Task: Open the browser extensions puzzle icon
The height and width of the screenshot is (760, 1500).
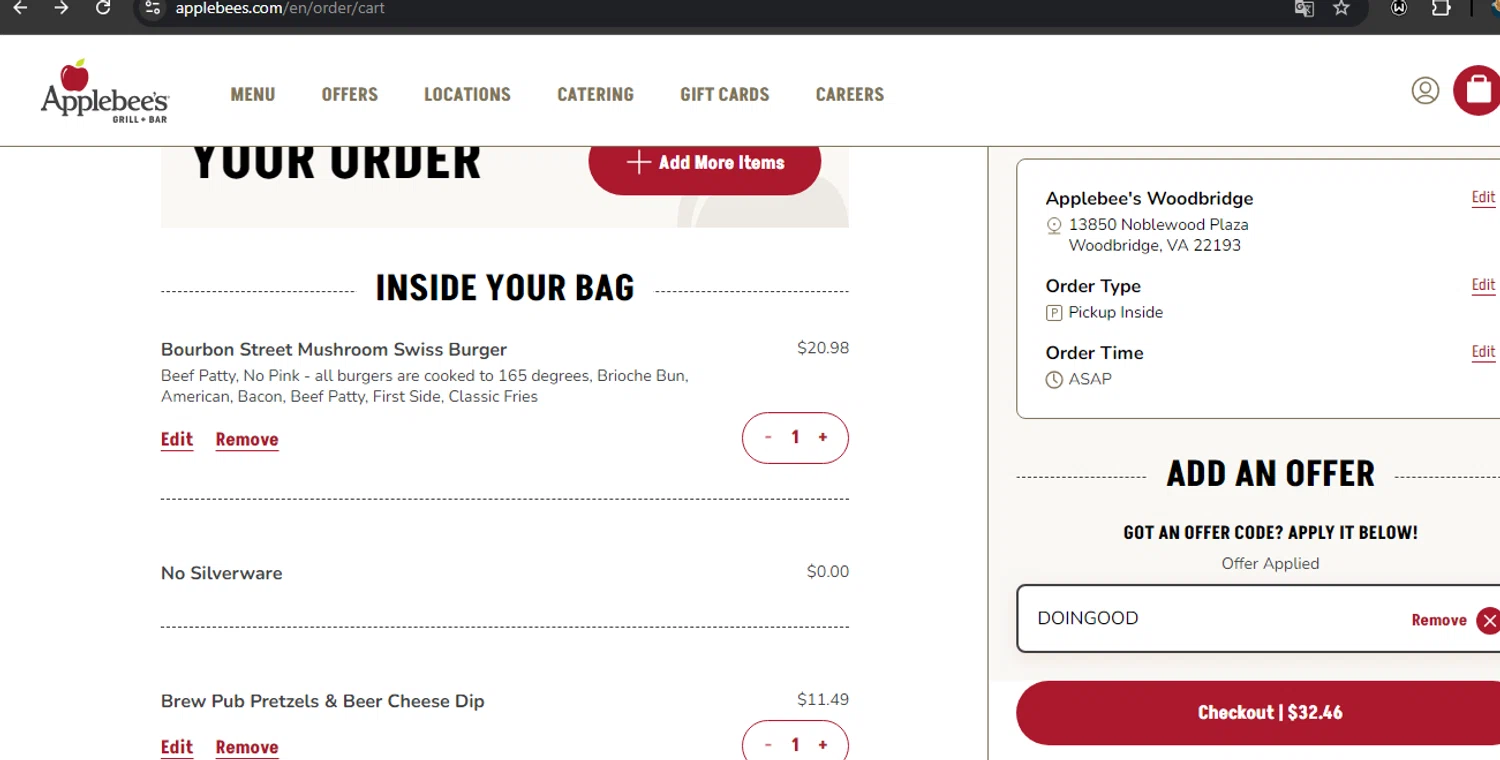Action: tap(1441, 8)
